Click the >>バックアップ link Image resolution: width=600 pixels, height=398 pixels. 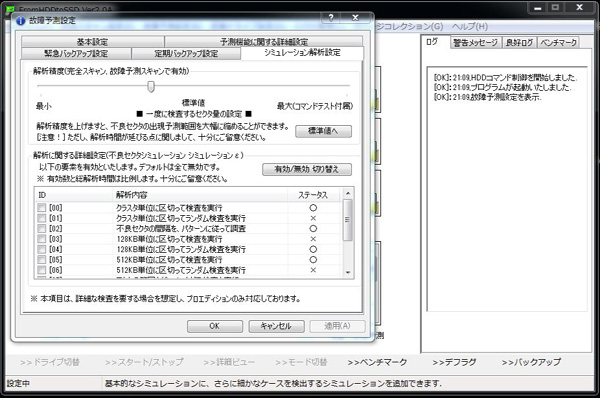(x=531, y=362)
